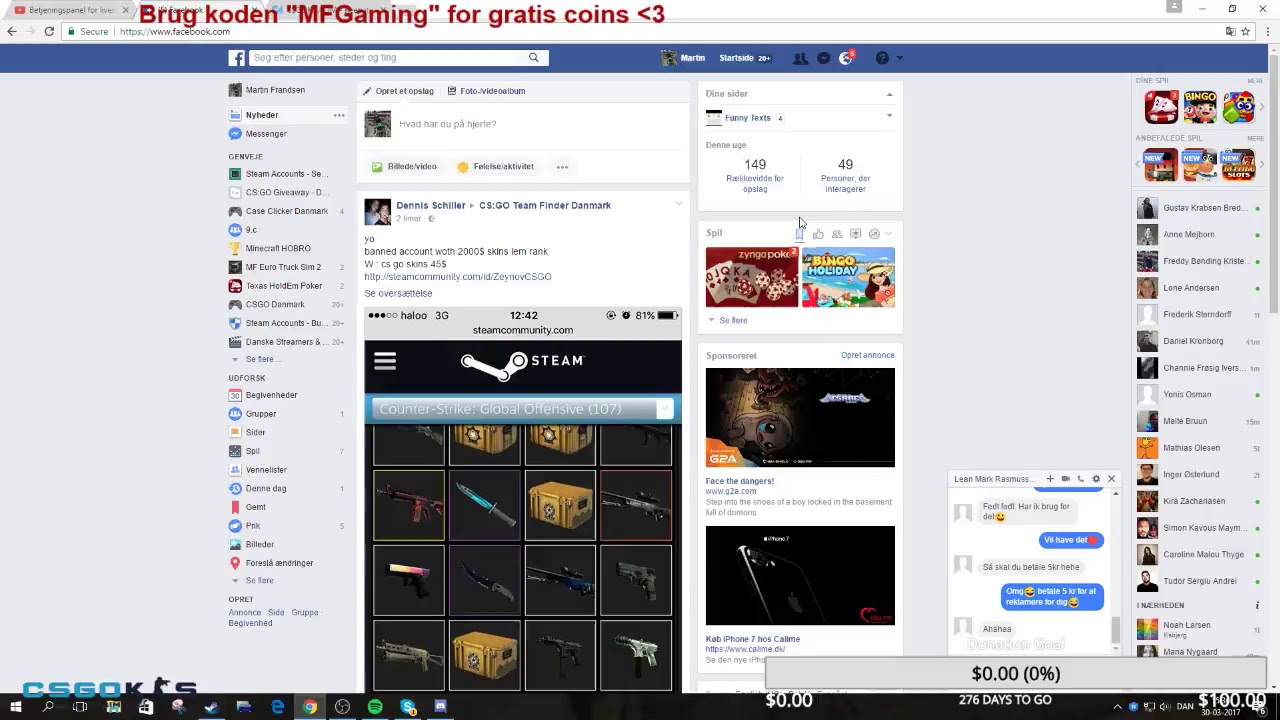Open the Steam inventory photo
This screenshot has width=1280, height=720.
[523, 498]
